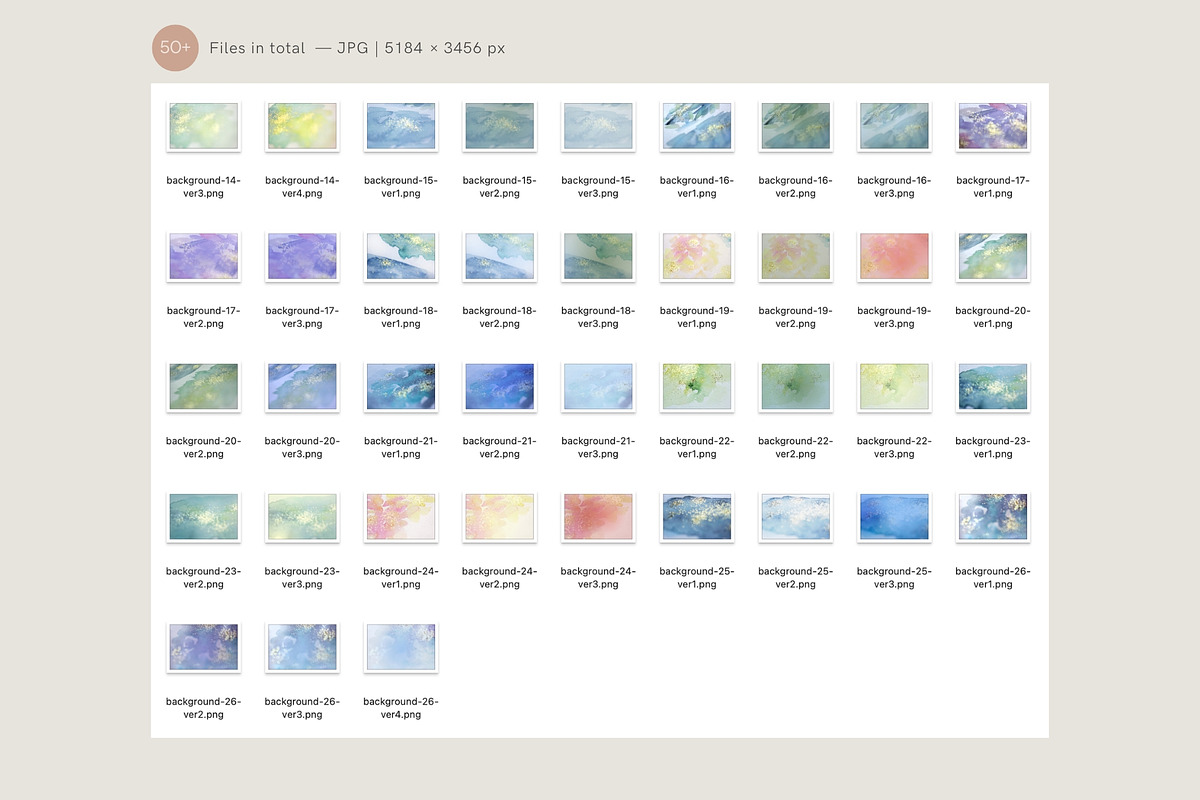Screen dimensions: 1200x800
Task: Click the file name background-23-ver1.png
Action: coord(993,447)
